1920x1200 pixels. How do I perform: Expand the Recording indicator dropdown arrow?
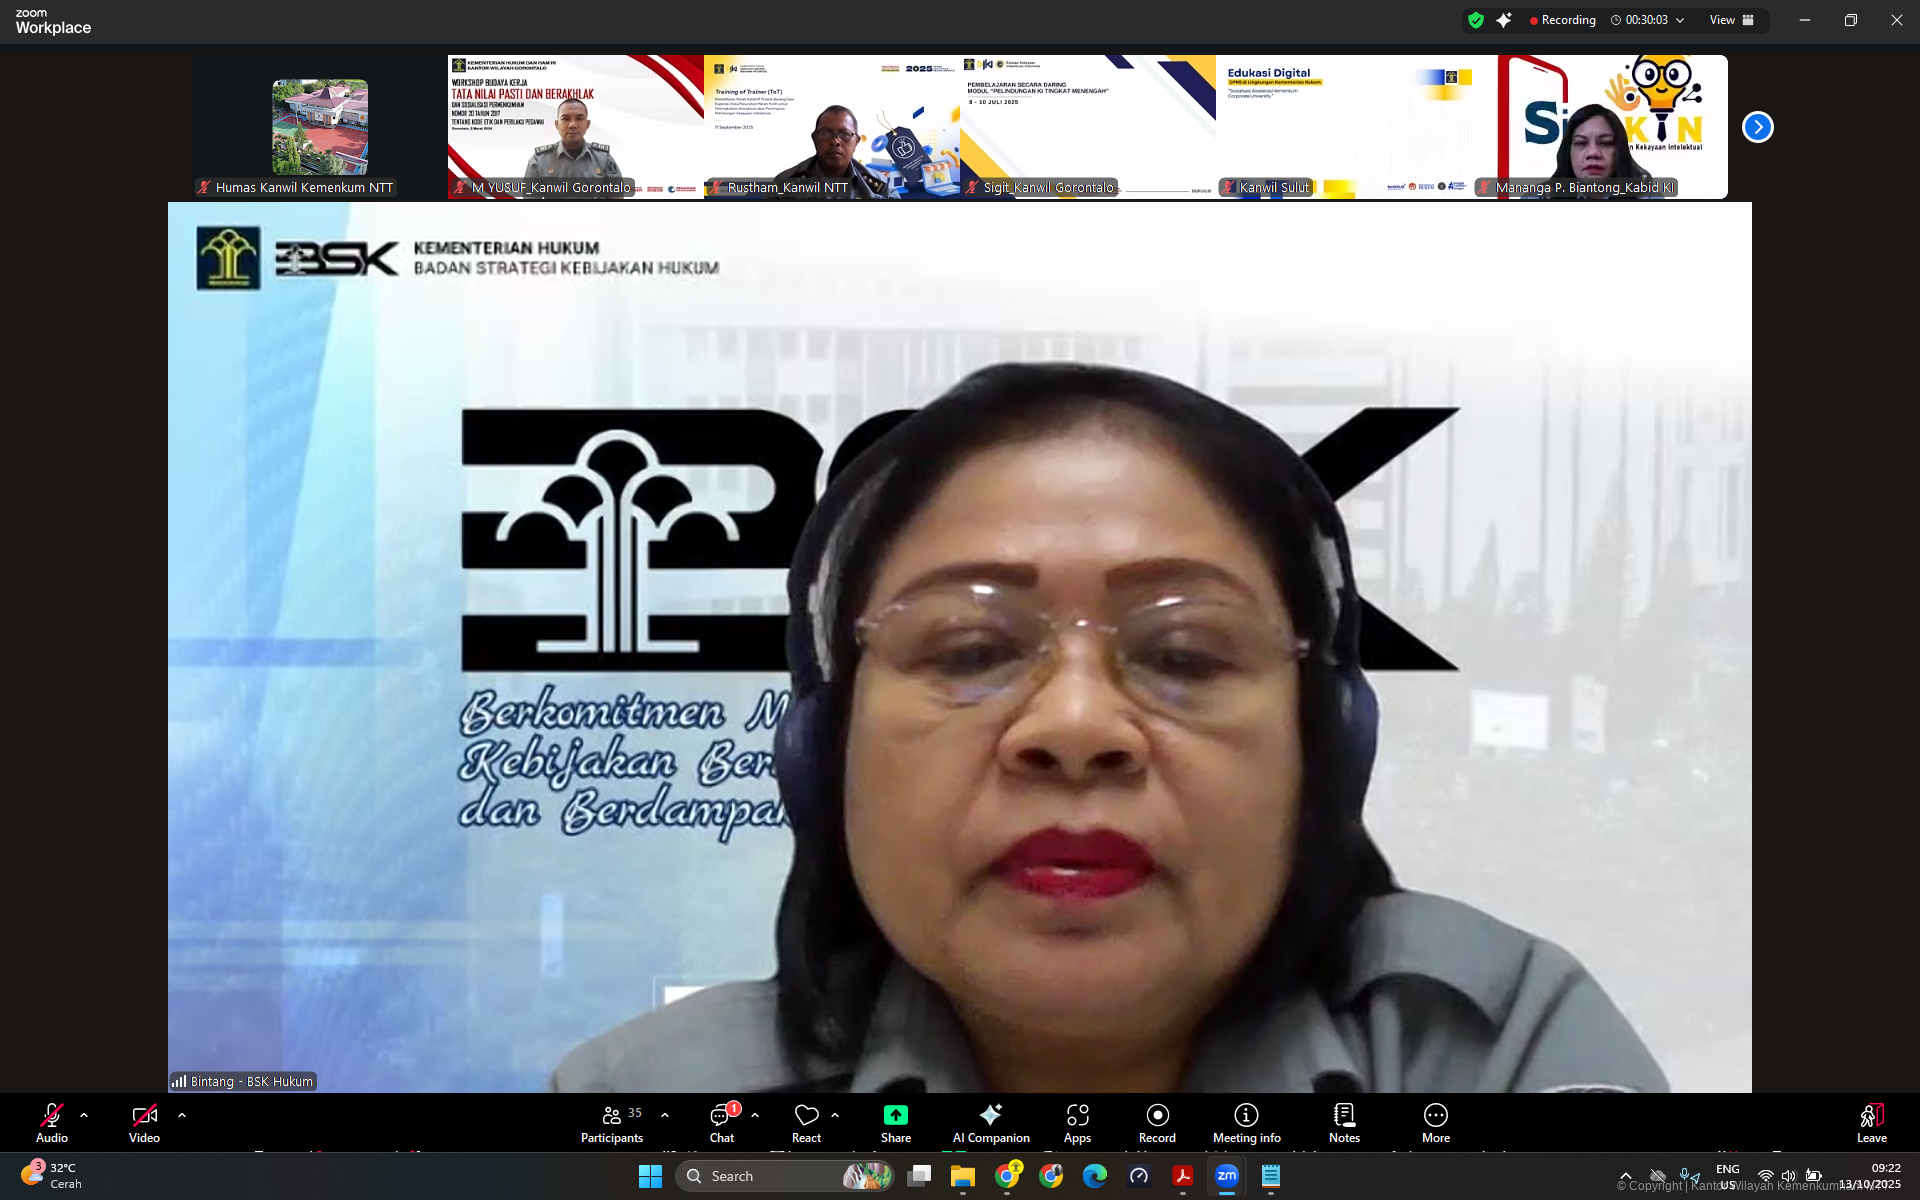click(x=1680, y=20)
